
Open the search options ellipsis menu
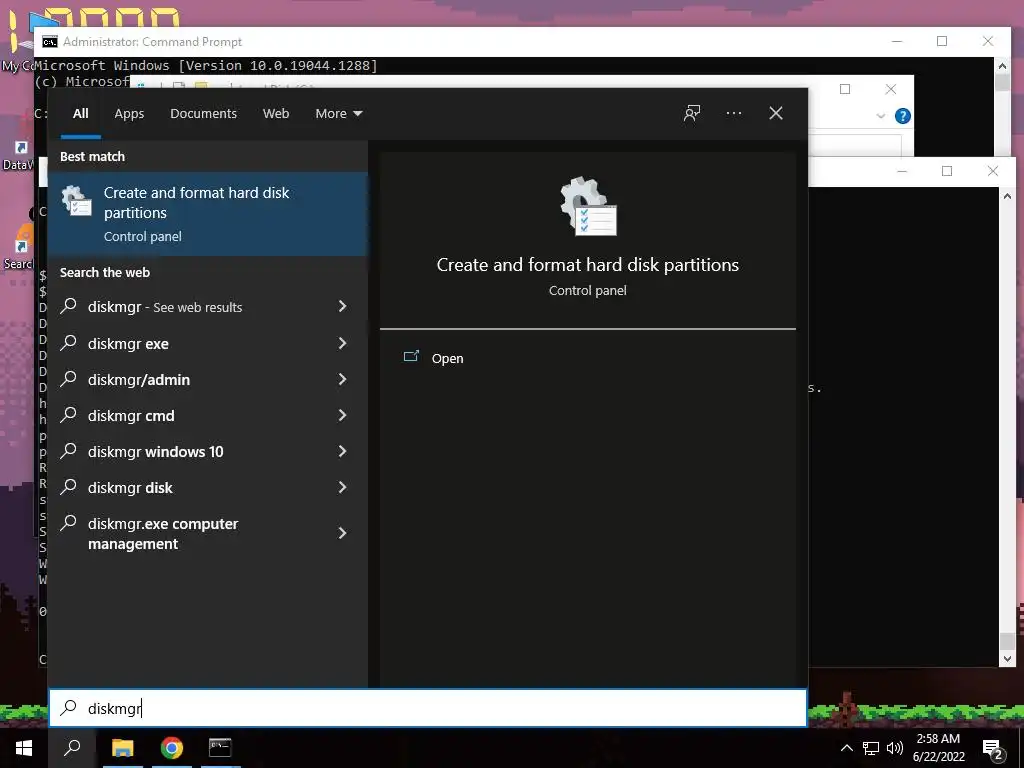coord(733,113)
